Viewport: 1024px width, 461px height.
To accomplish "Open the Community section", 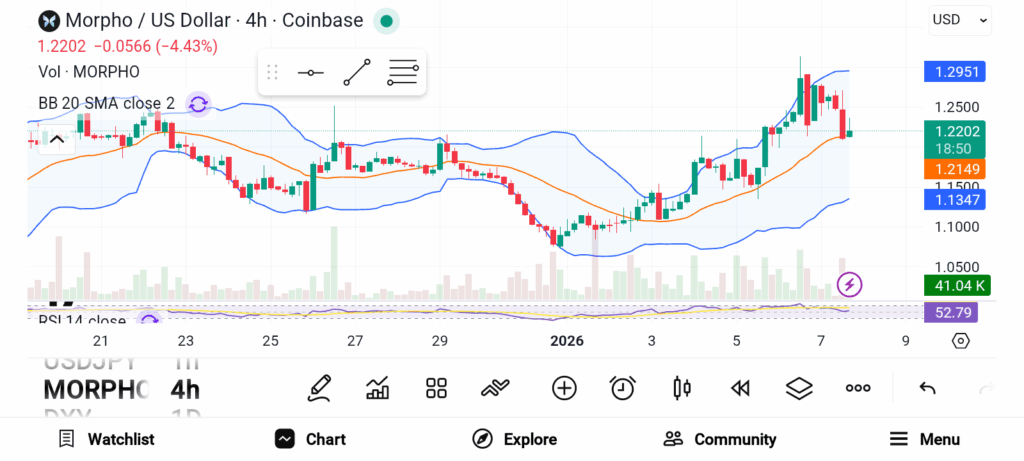I will (x=720, y=439).
